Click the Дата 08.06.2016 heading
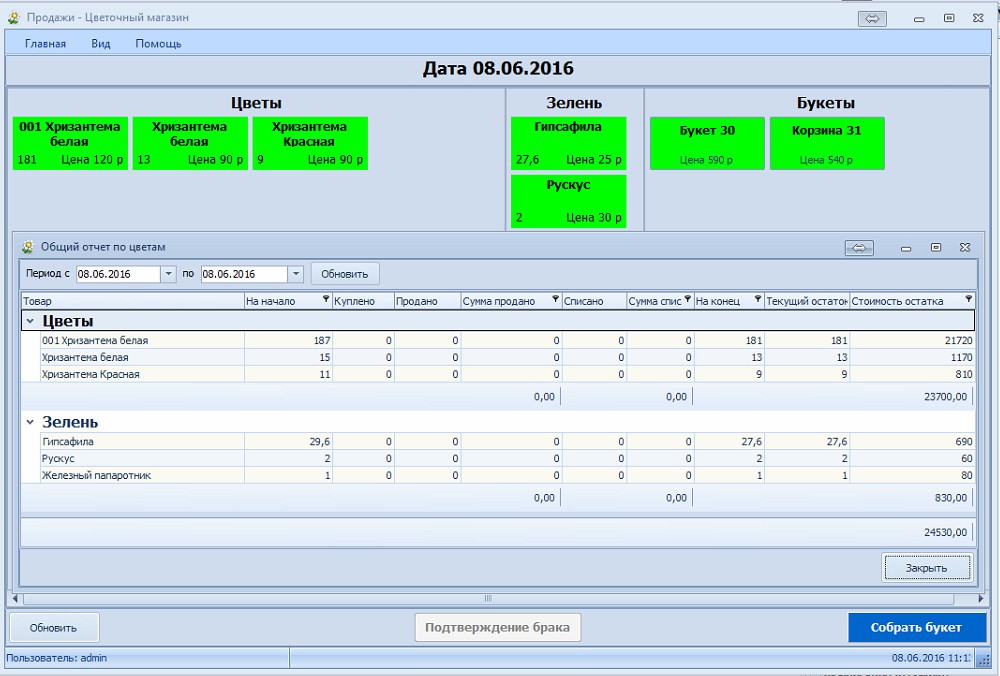The height and width of the screenshot is (676, 1000). click(x=498, y=69)
